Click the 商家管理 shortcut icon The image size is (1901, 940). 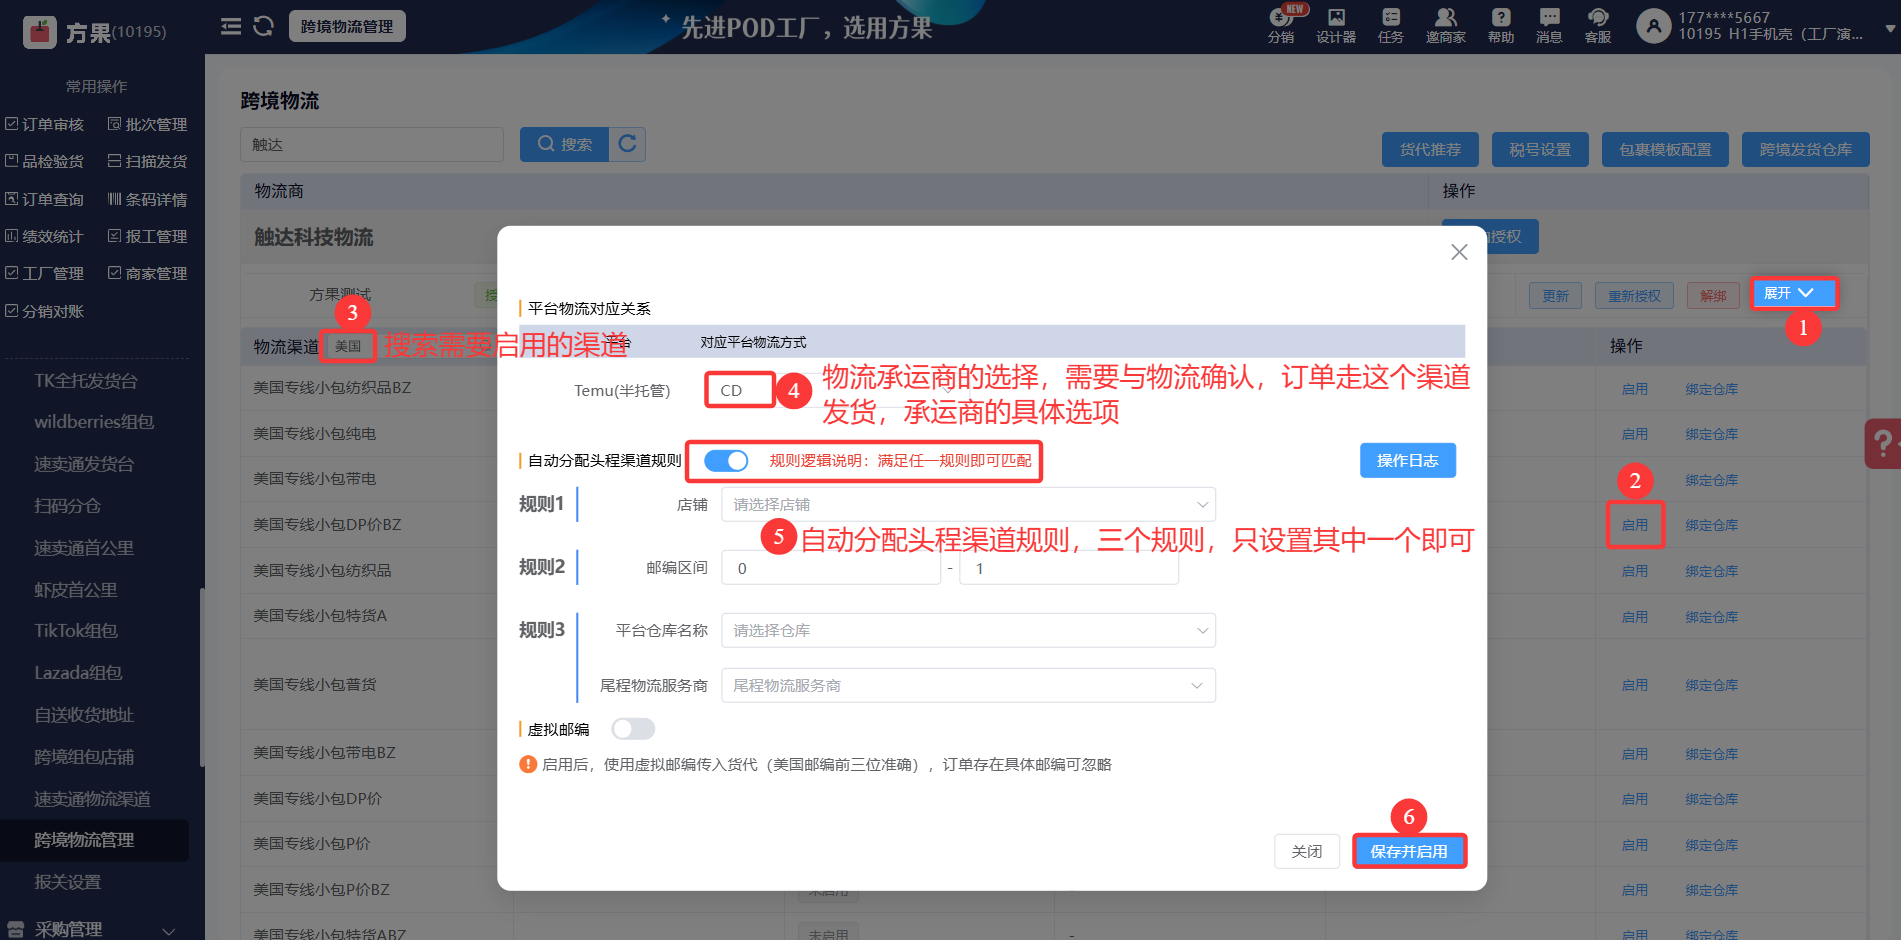click(x=114, y=273)
